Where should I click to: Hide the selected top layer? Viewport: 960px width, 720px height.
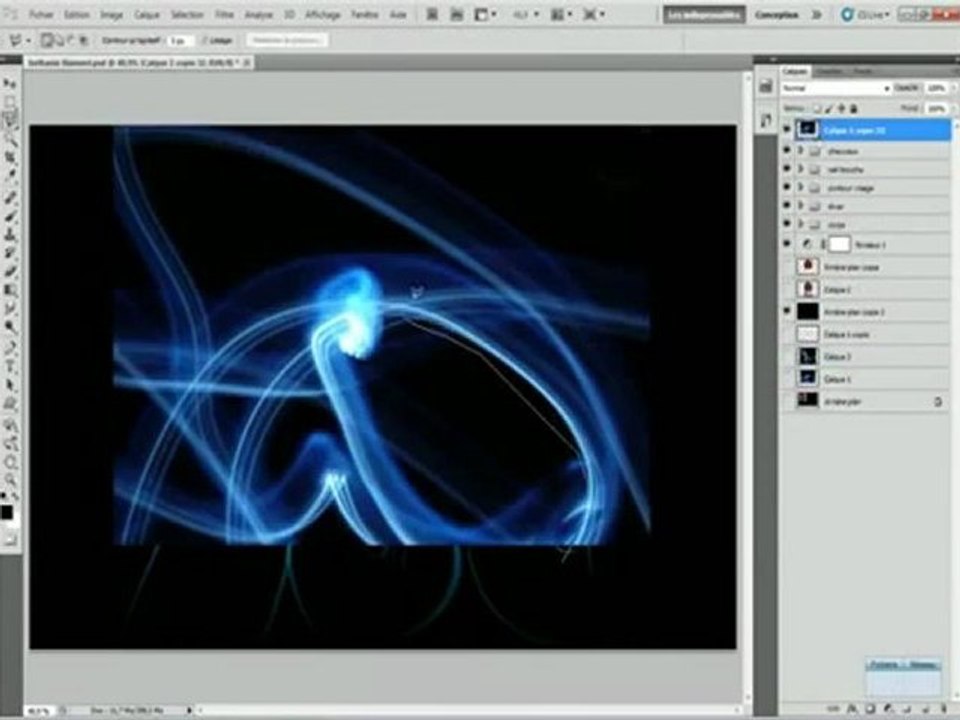(x=787, y=129)
